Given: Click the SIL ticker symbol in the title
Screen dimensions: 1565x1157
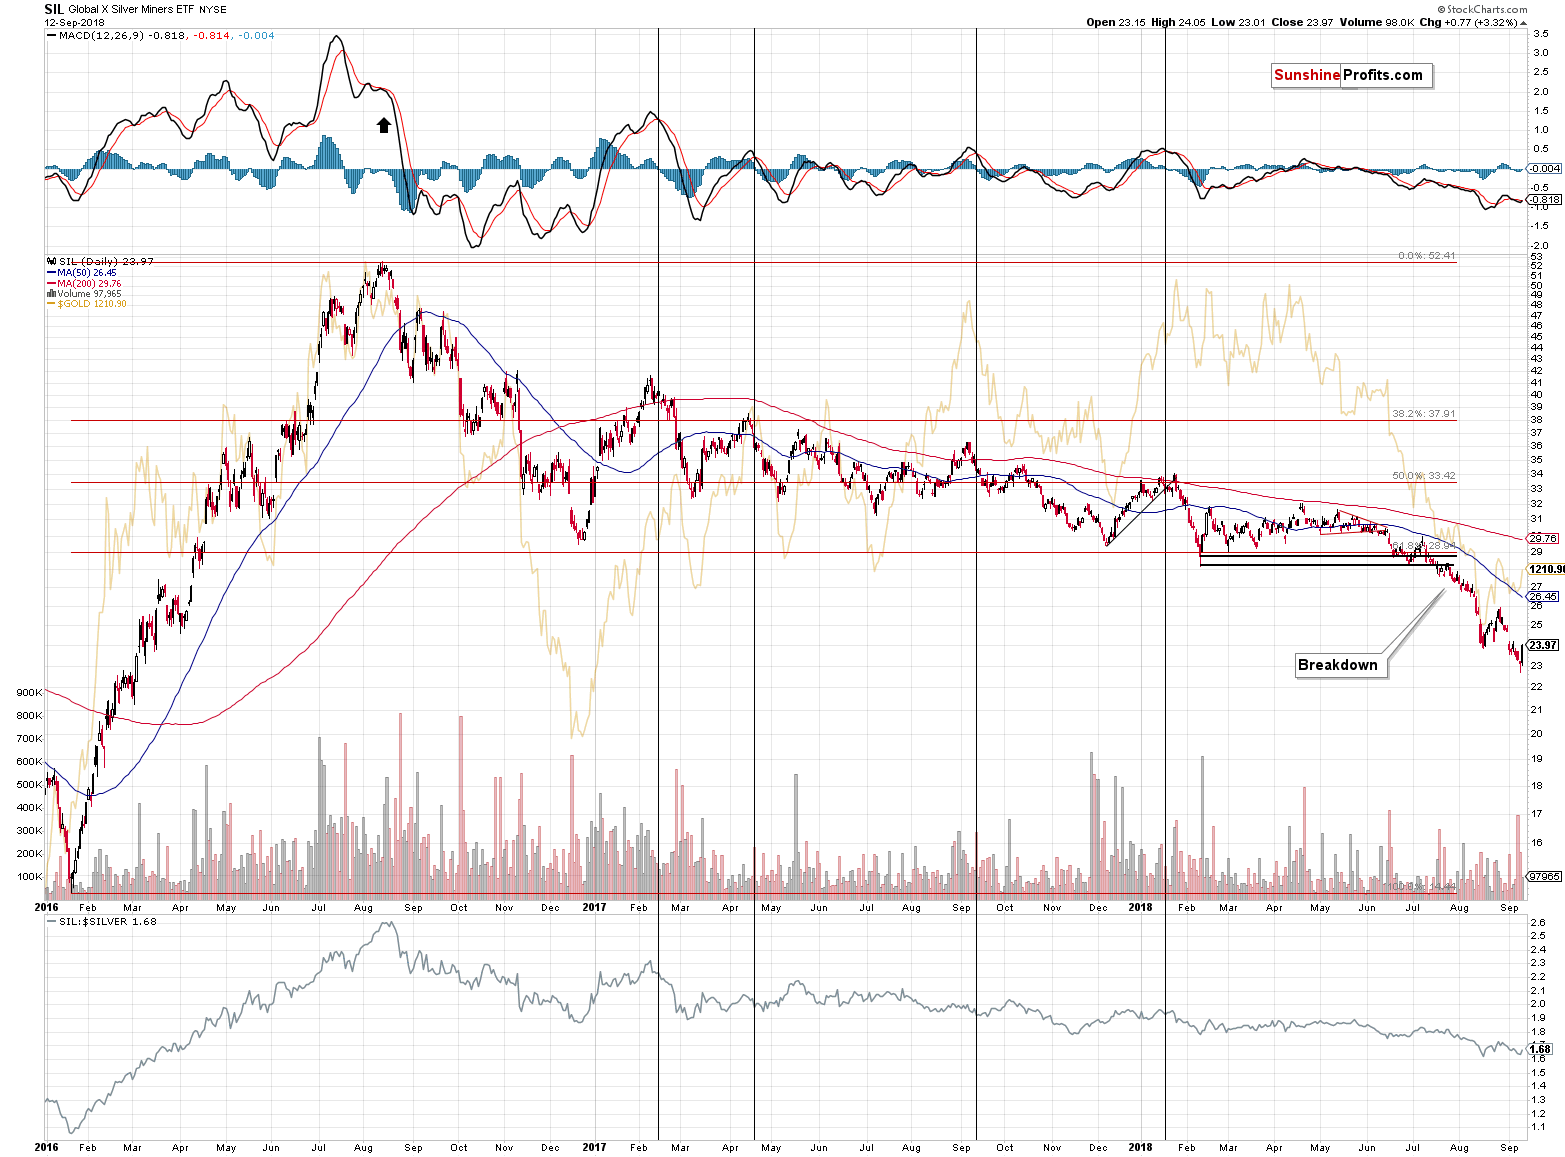Looking at the screenshot, I should (55, 9).
